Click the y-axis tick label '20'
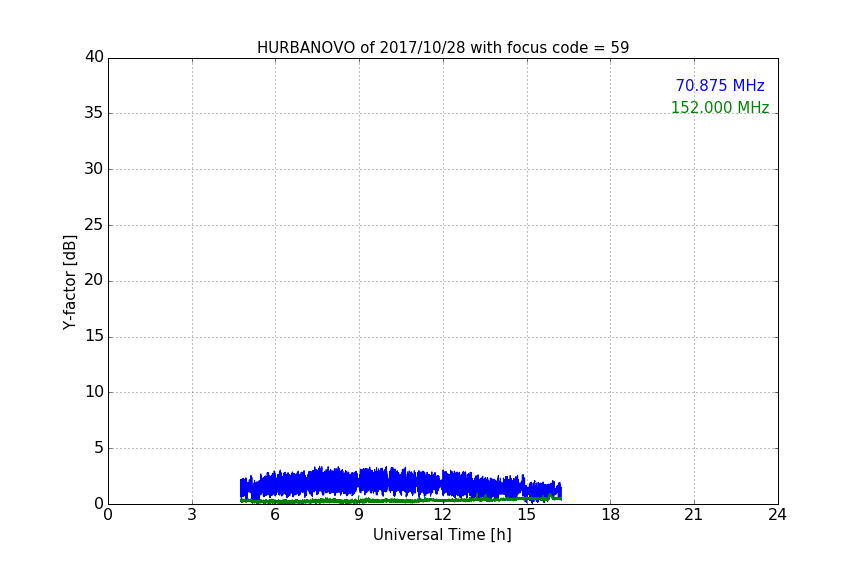 [94, 280]
